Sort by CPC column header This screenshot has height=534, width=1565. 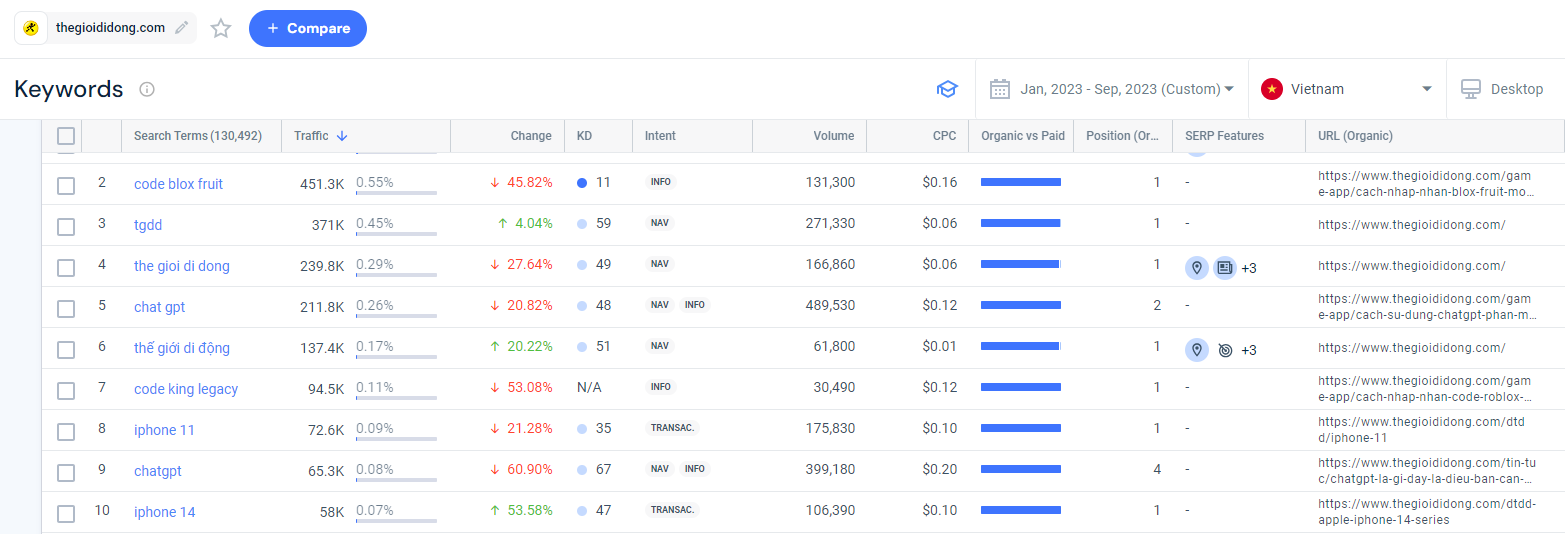coord(945,136)
